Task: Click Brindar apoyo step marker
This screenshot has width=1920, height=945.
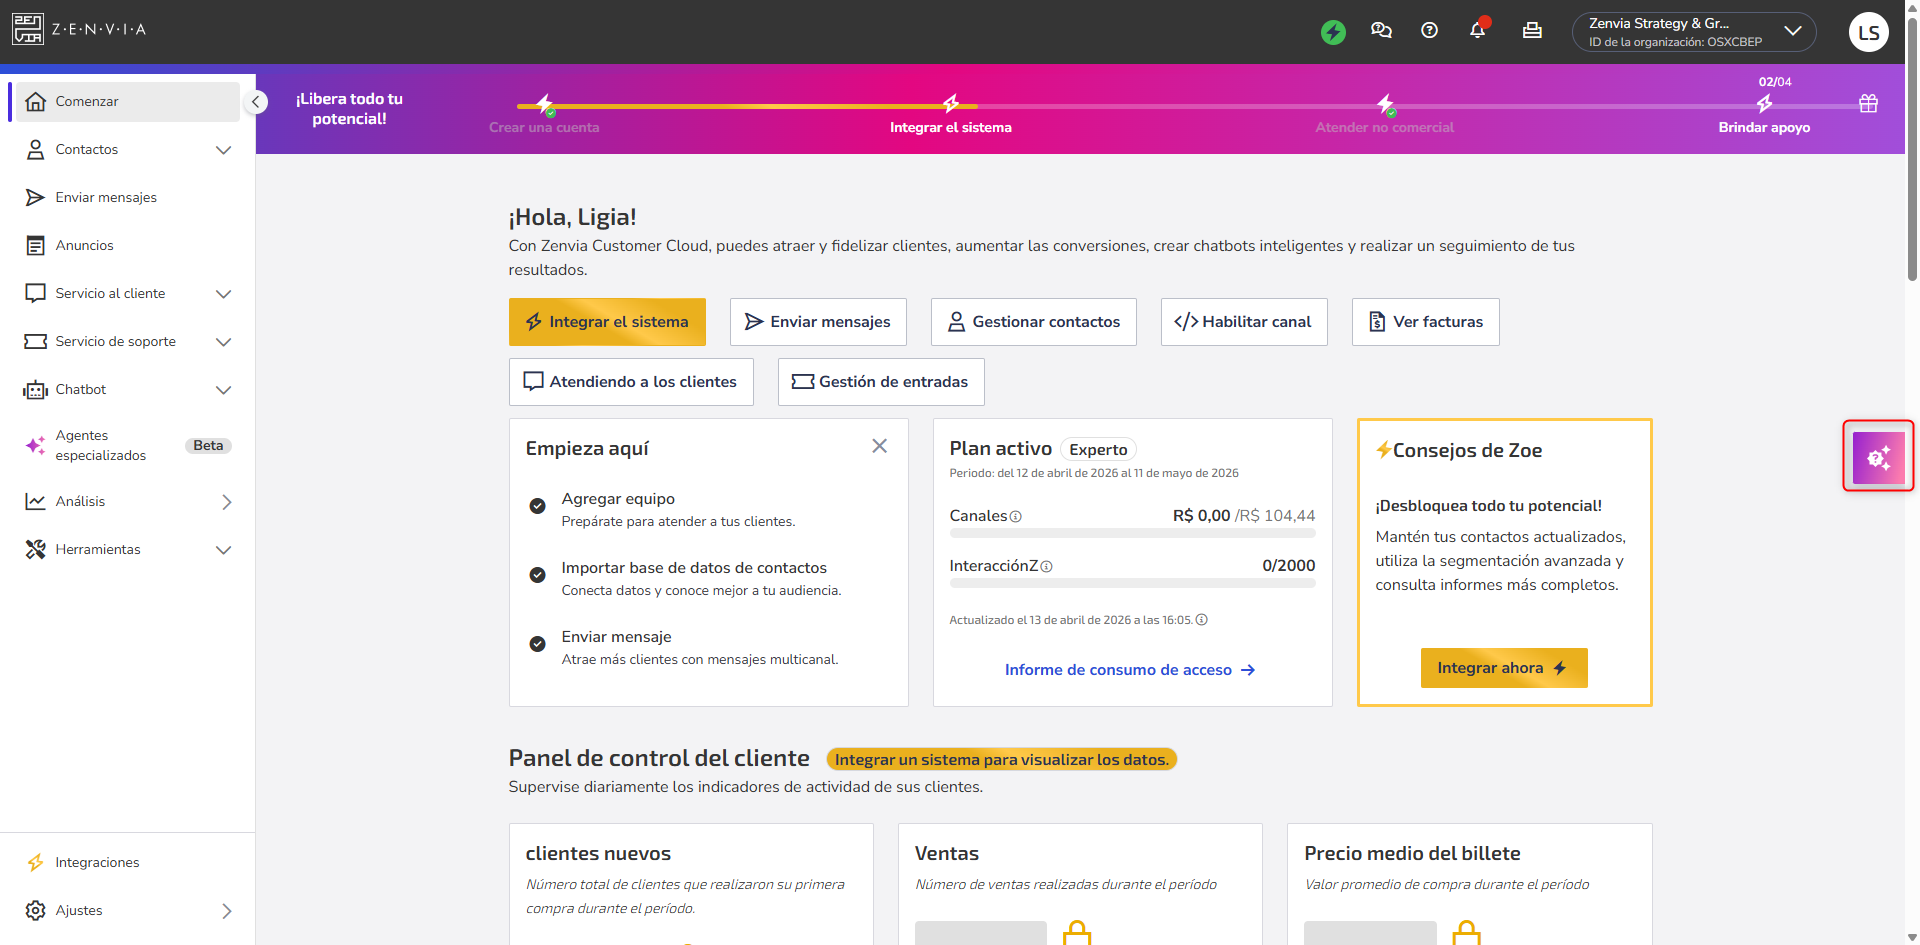Action: 1765,103
